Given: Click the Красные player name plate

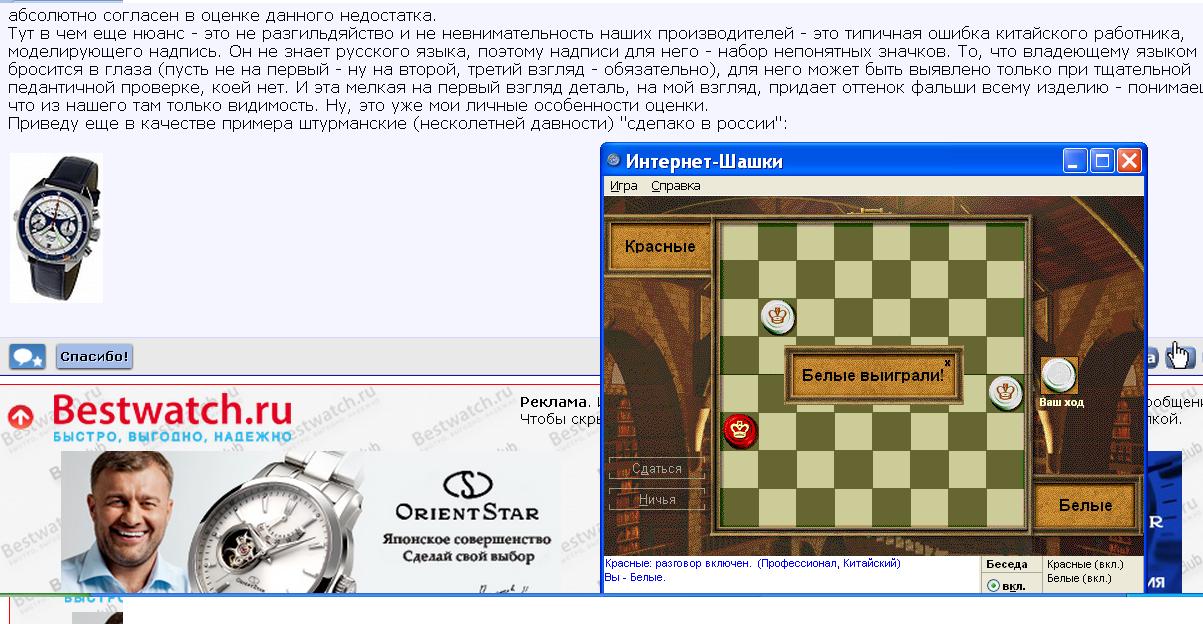Looking at the screenshot, I should point(659,246).
